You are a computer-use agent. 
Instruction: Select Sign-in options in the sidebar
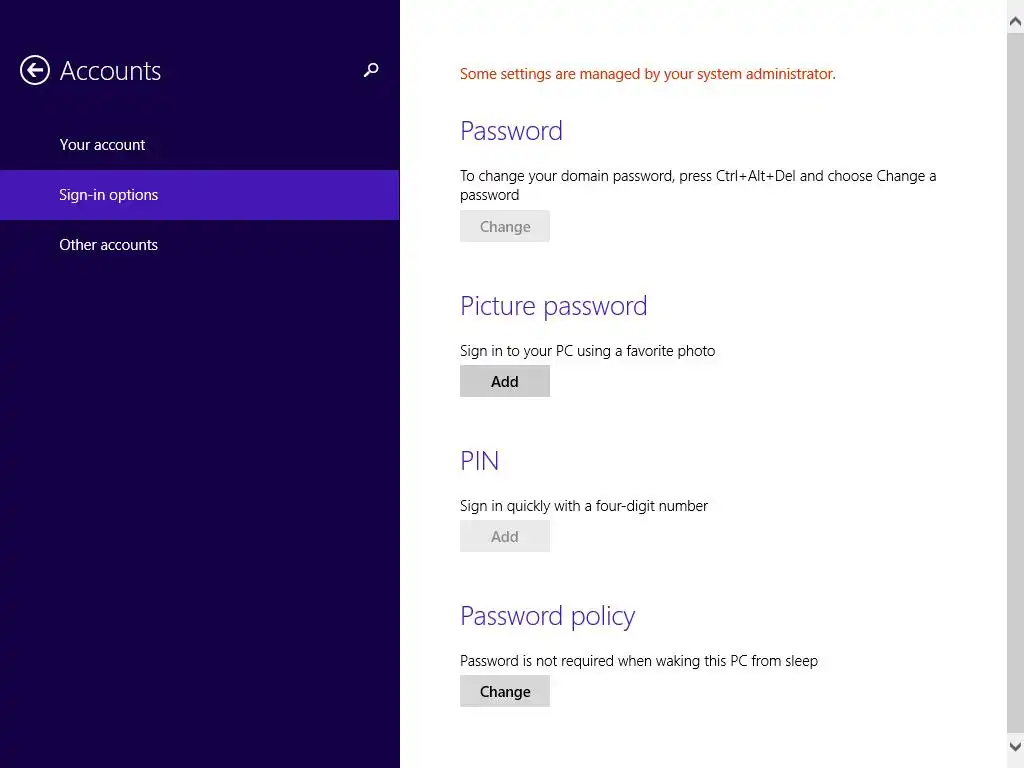(109, 195)
